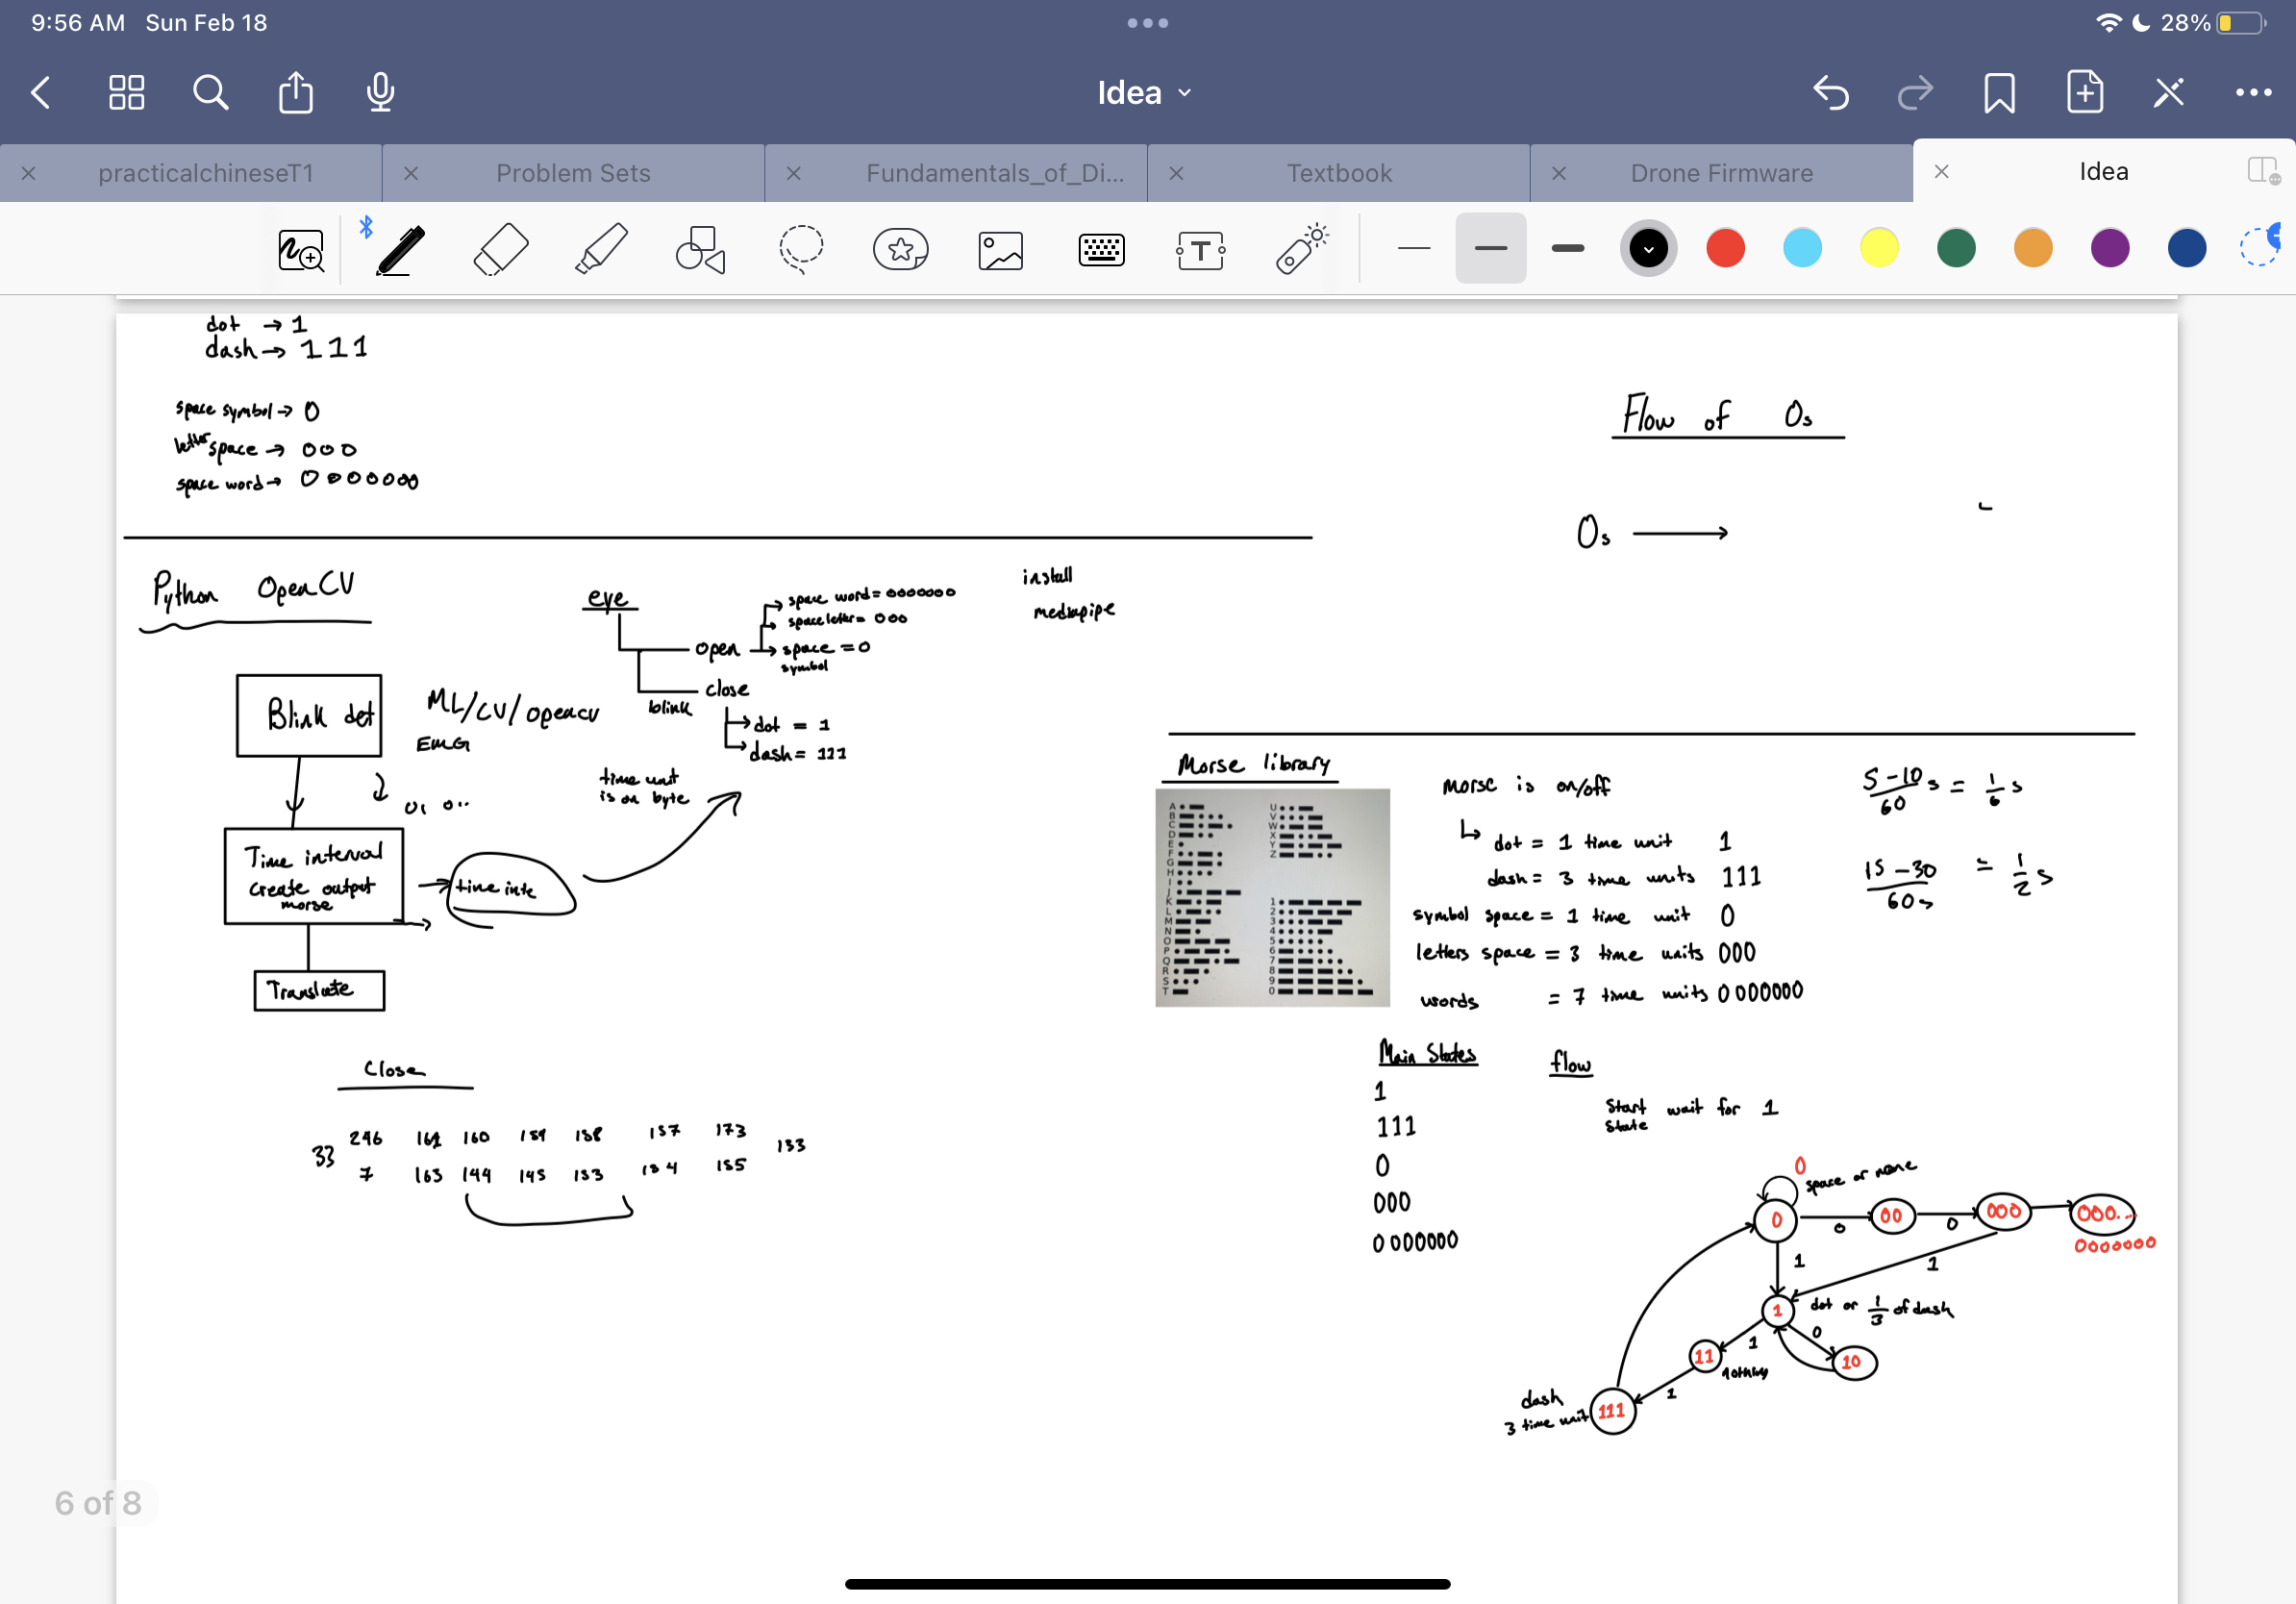Activate the Laser pointer tool
Image resolution: width=2296 pixels, height=1604 pixels.
(1301, 249)
